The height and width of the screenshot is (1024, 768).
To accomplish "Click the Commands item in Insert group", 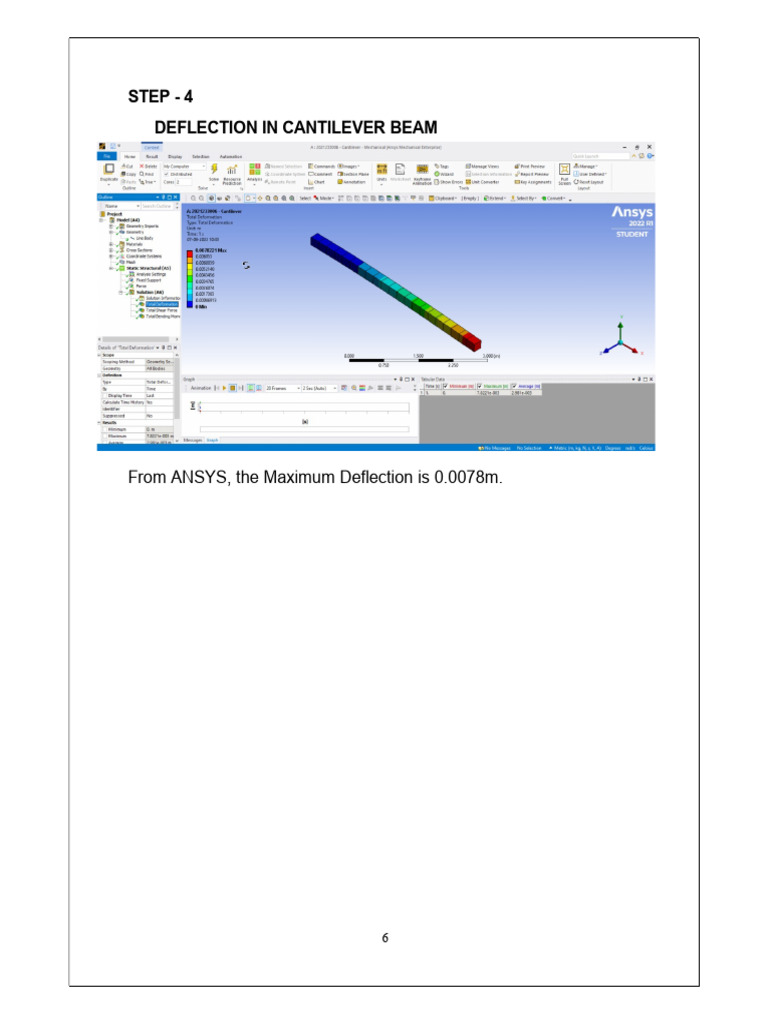I will [x=322, y=166].
